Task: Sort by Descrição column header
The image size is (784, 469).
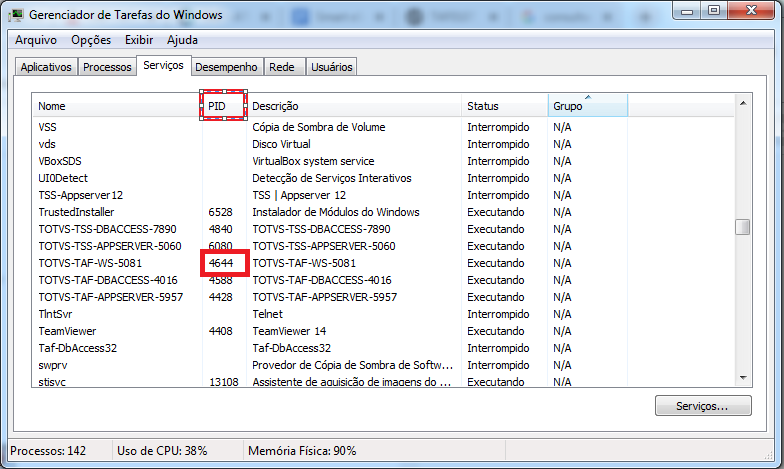Action: 354,106
